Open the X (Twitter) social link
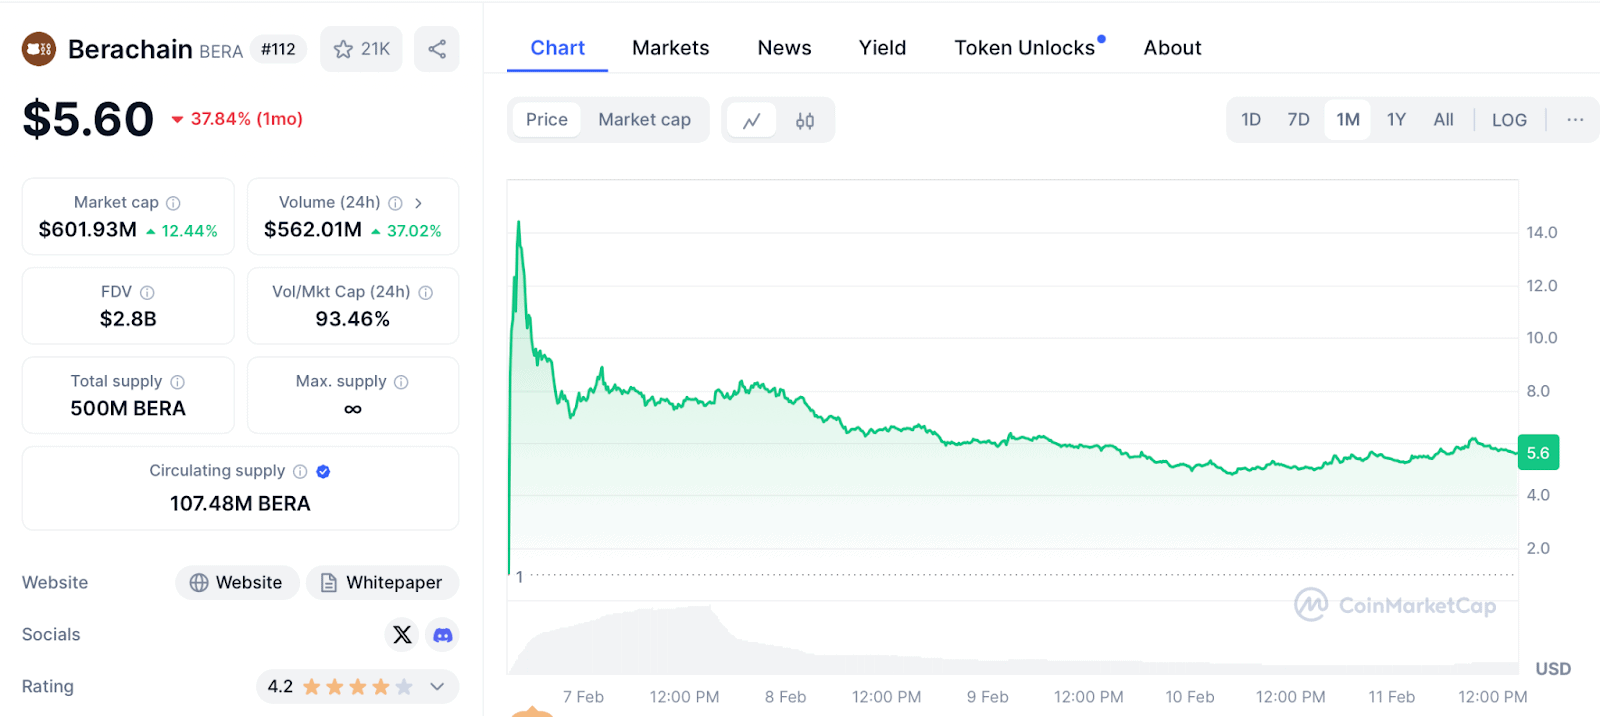Image resolution: width=1600 pixels, height=717 pixels. tap(402, 635)
